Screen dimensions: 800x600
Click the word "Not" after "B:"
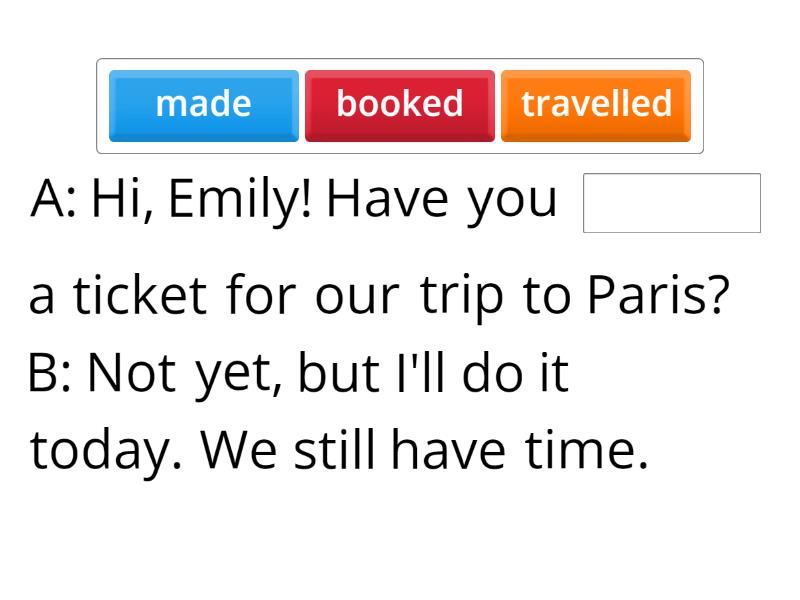tap(131, 374)
